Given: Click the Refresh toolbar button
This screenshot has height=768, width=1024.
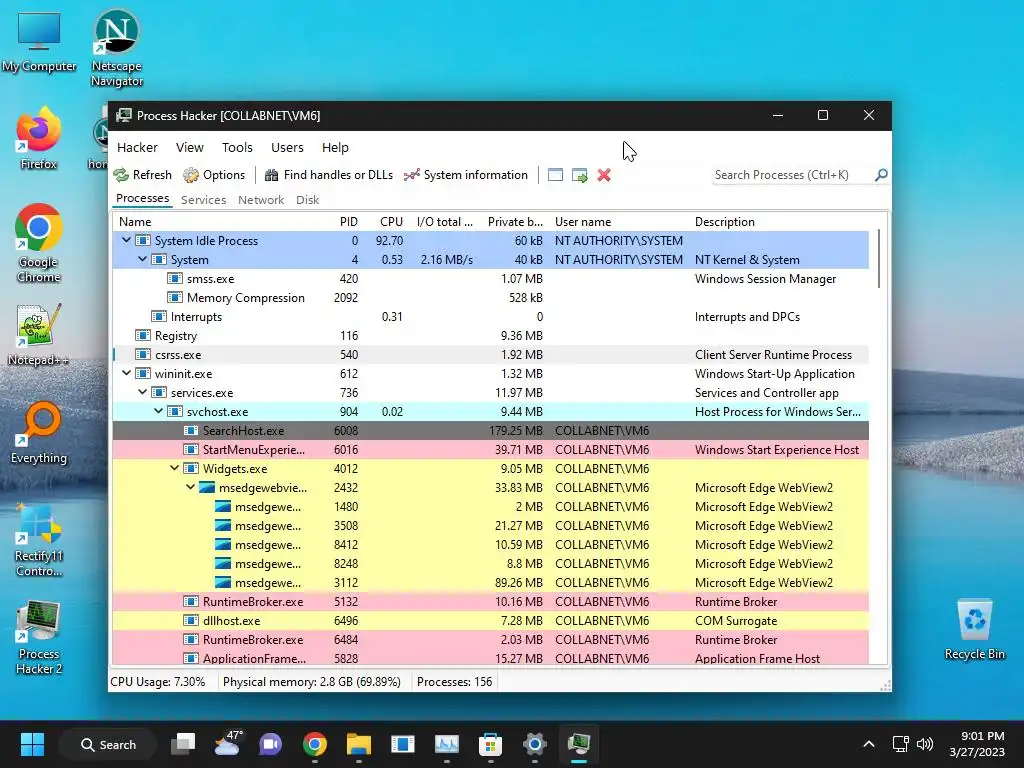Looking at the screenshot, I should [x=142, y=175].
